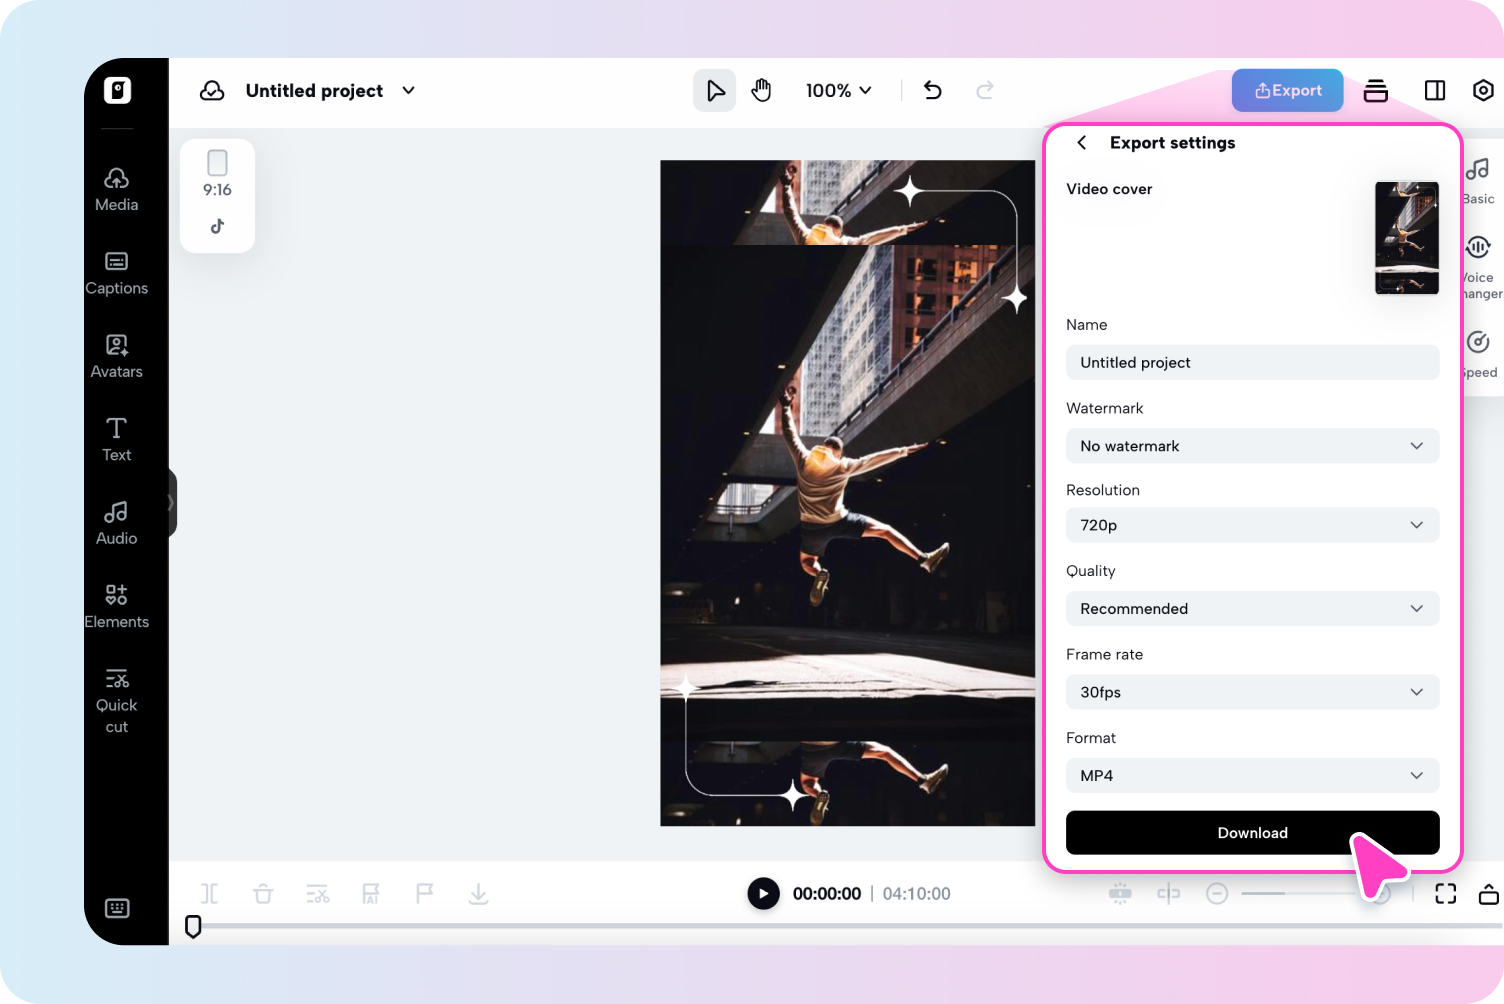The height and width of the screenshot is (1004, 1504).
Task: Delete the selected clip with the trash icon
Action: tap(263, 893)
